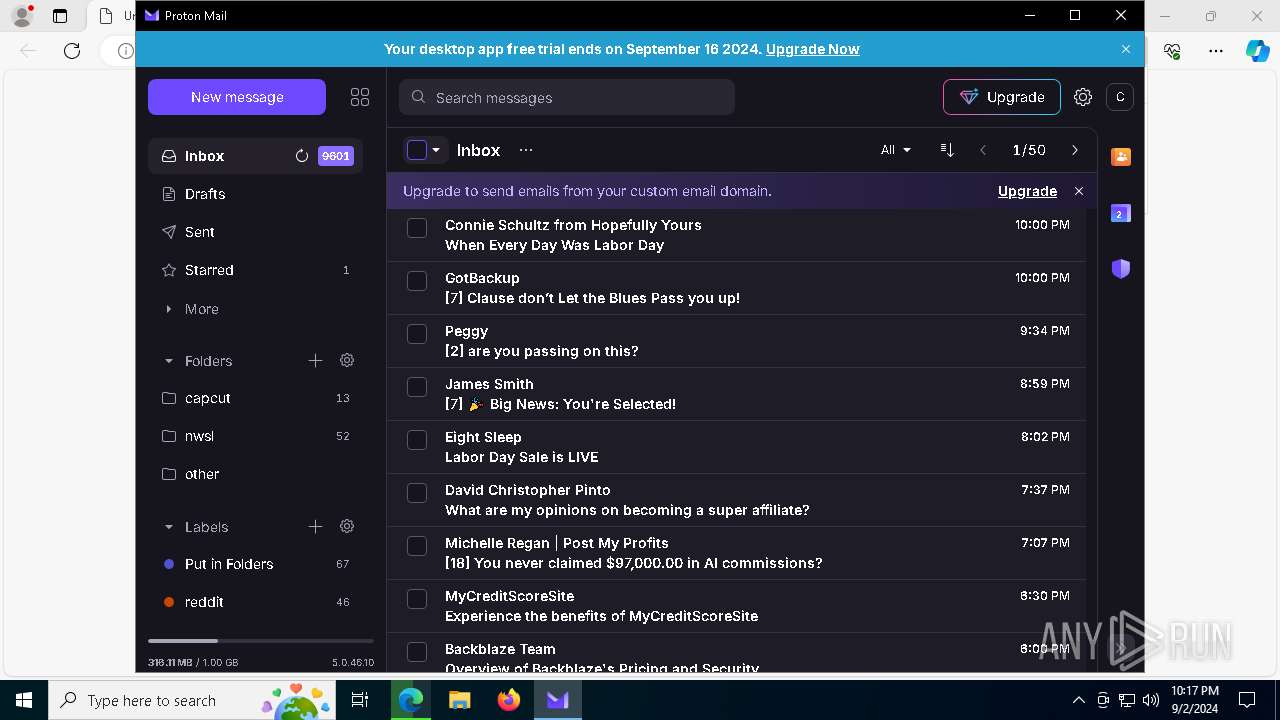Select Connie Schultz email checkbox
The width and height of the screenshot is (1280, 720).
point(417,228)
